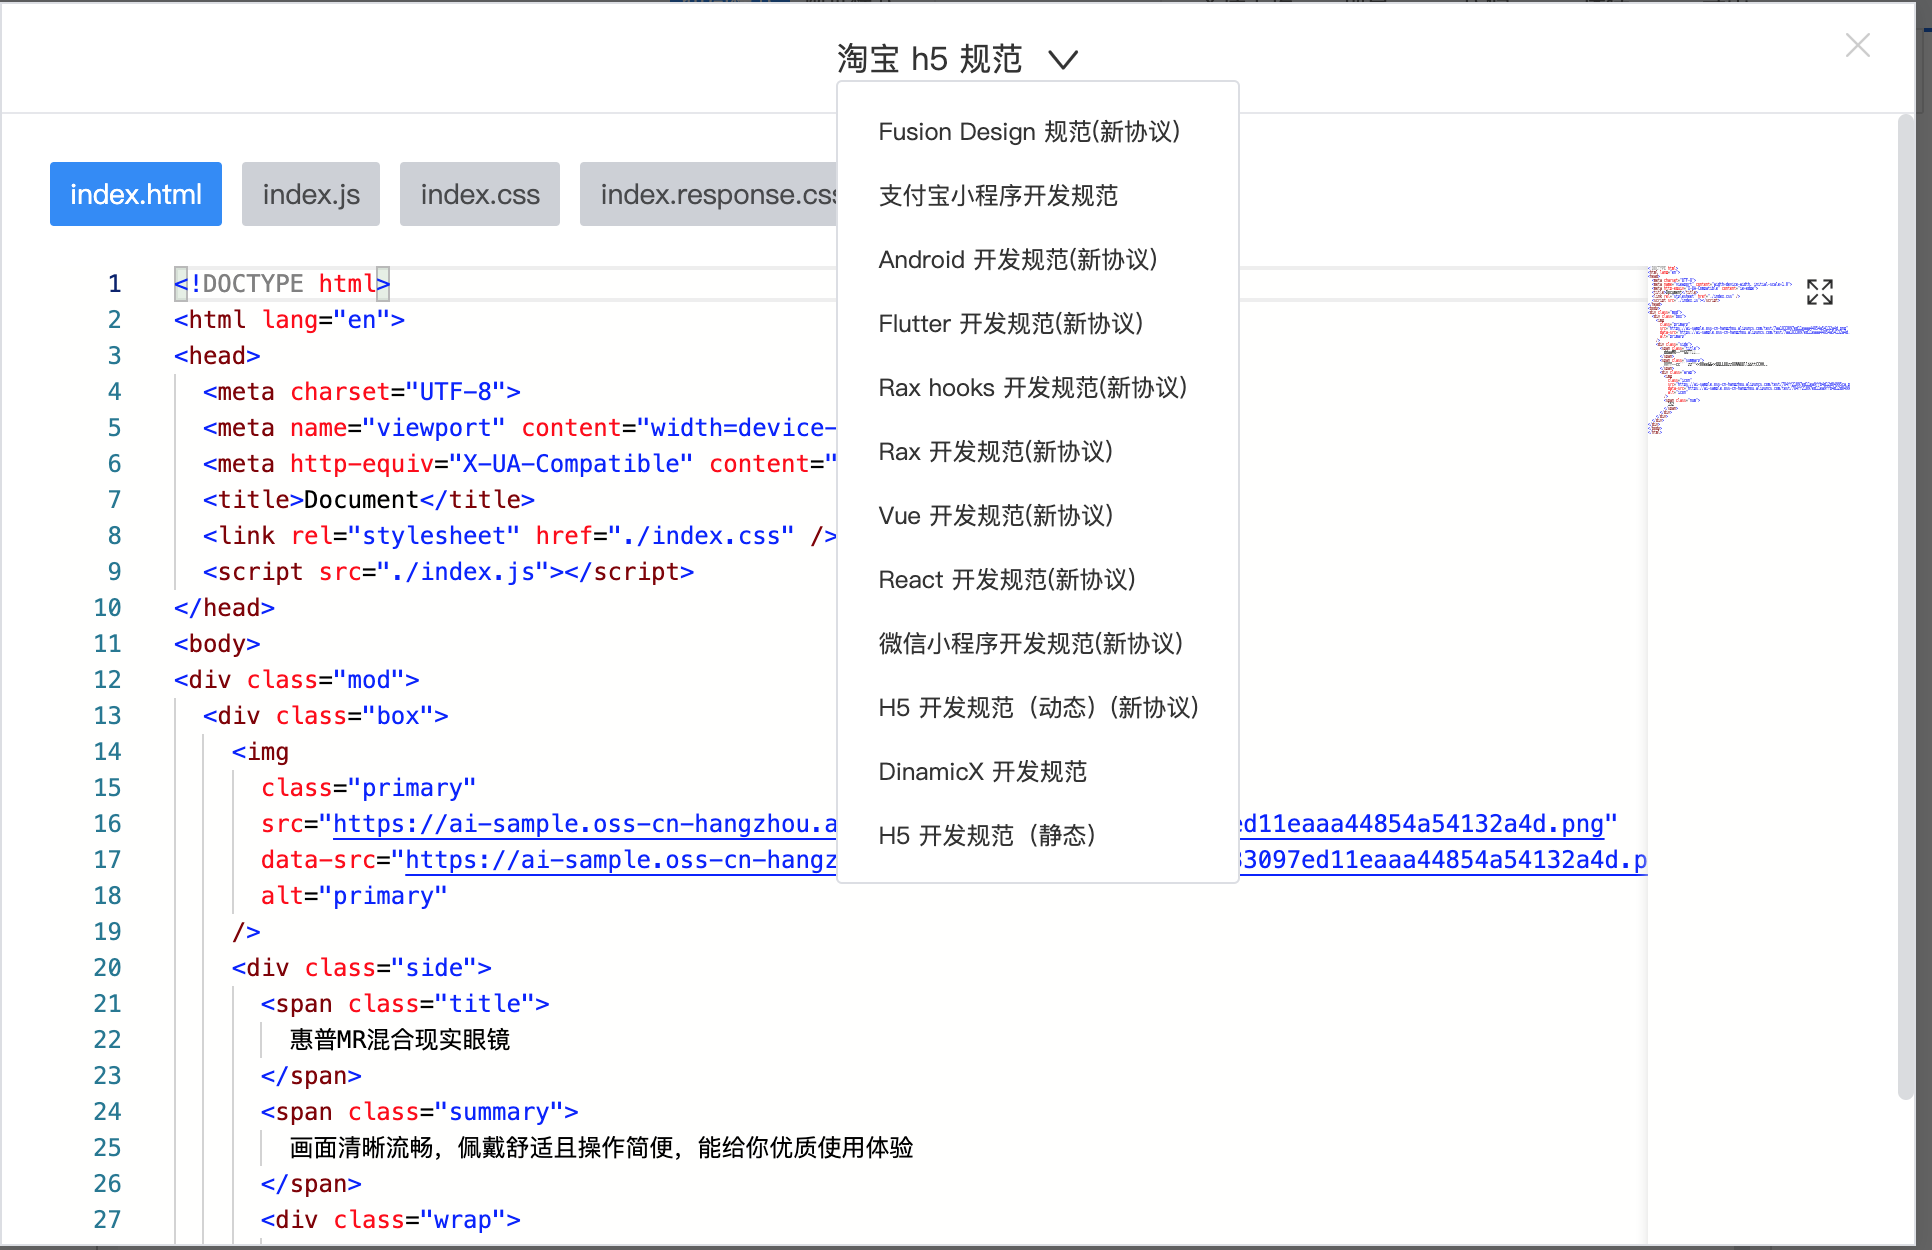1932x1250 pixels.
Task: Click the alt="primary" attribute line
Action: (354, 896)
